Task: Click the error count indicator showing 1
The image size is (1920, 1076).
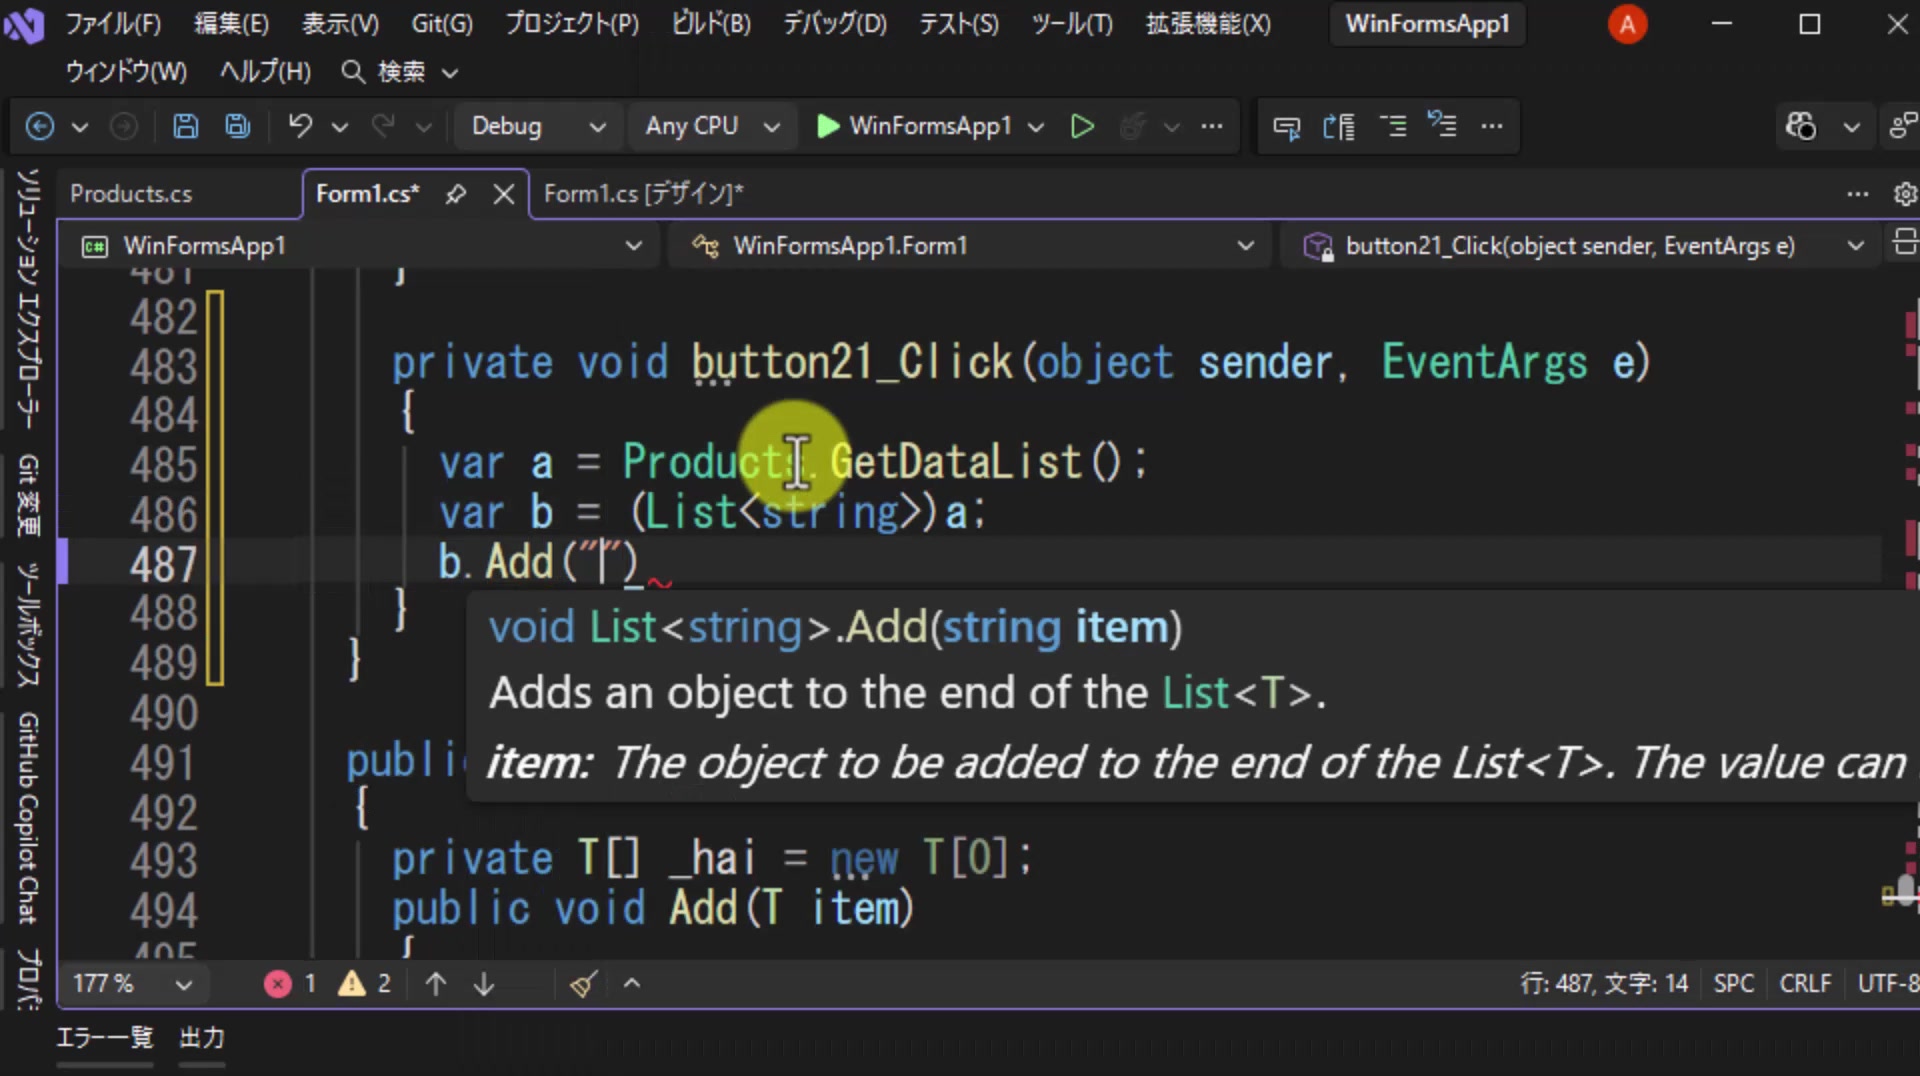Action: [290, 984]
